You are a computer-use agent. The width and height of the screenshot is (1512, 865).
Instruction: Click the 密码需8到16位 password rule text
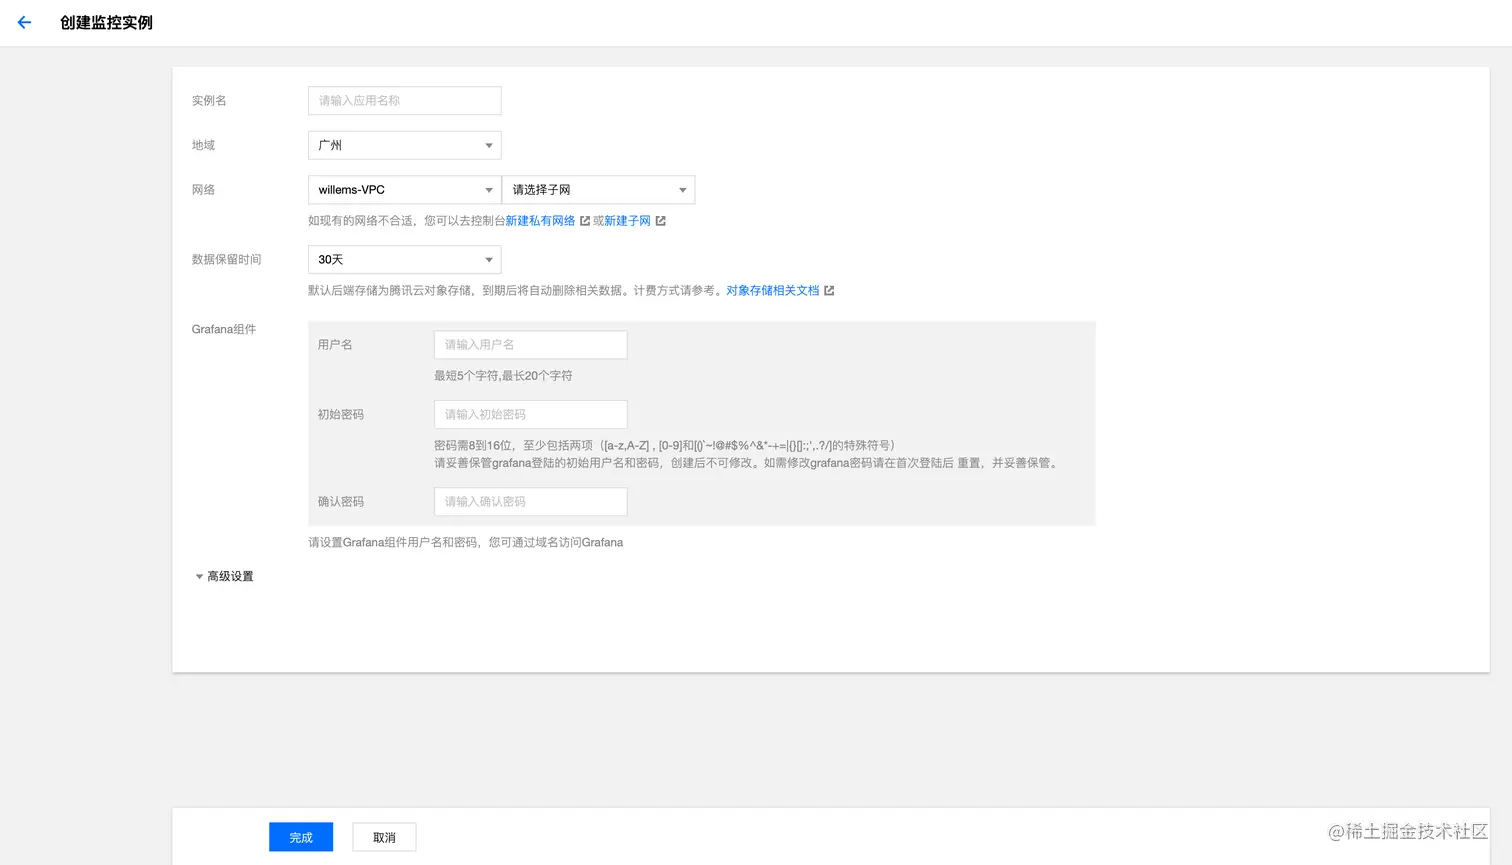click(664, 445)
